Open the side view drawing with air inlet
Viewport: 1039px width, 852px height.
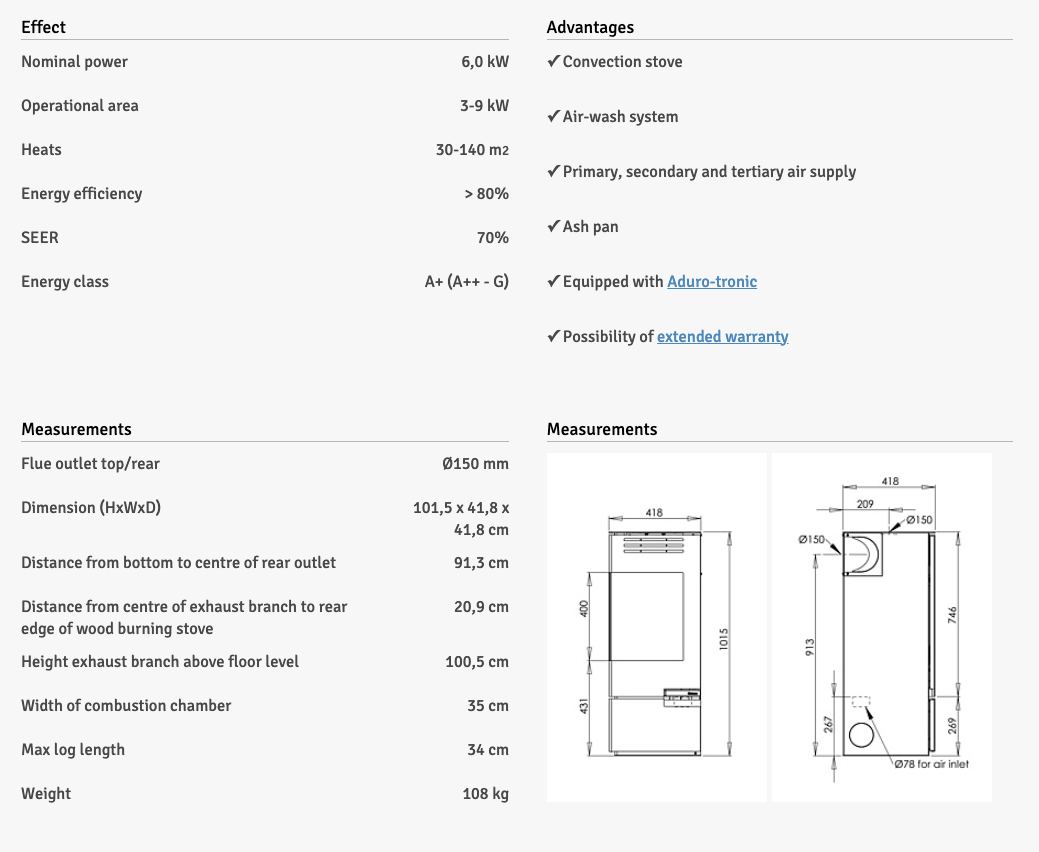pos(881,627)
